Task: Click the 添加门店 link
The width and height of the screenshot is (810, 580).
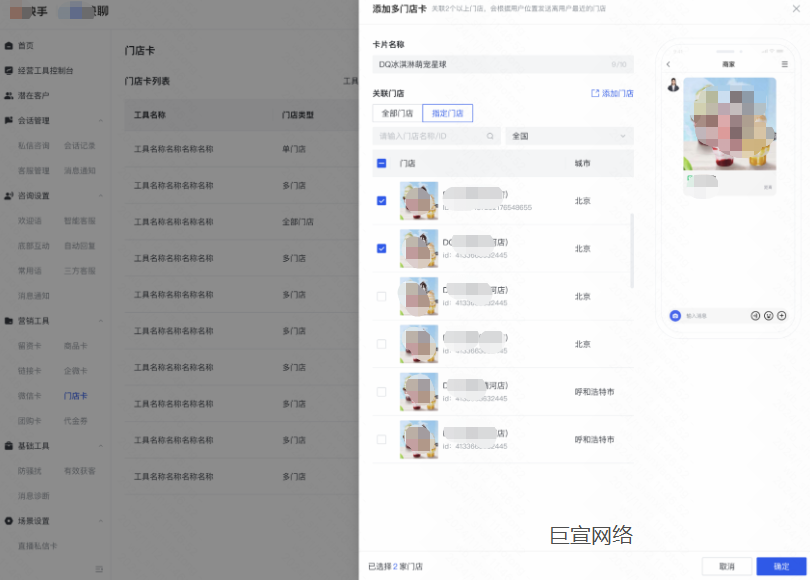Action: point(617,93)
